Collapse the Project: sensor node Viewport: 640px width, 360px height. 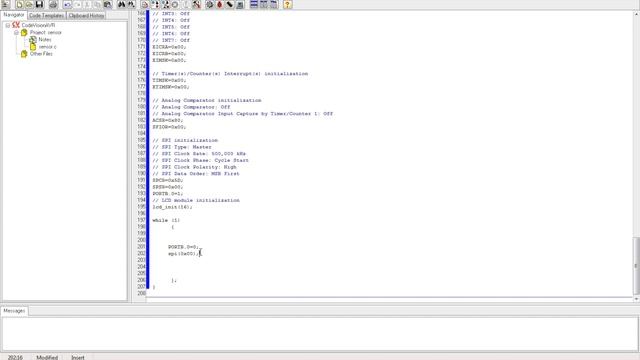[x=16, y=33]
